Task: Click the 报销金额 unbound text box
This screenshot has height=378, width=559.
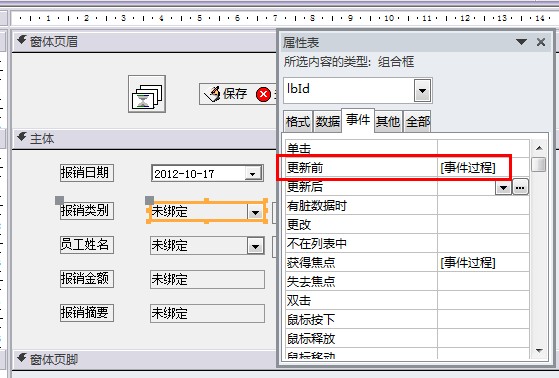Action: click(207, 280)
